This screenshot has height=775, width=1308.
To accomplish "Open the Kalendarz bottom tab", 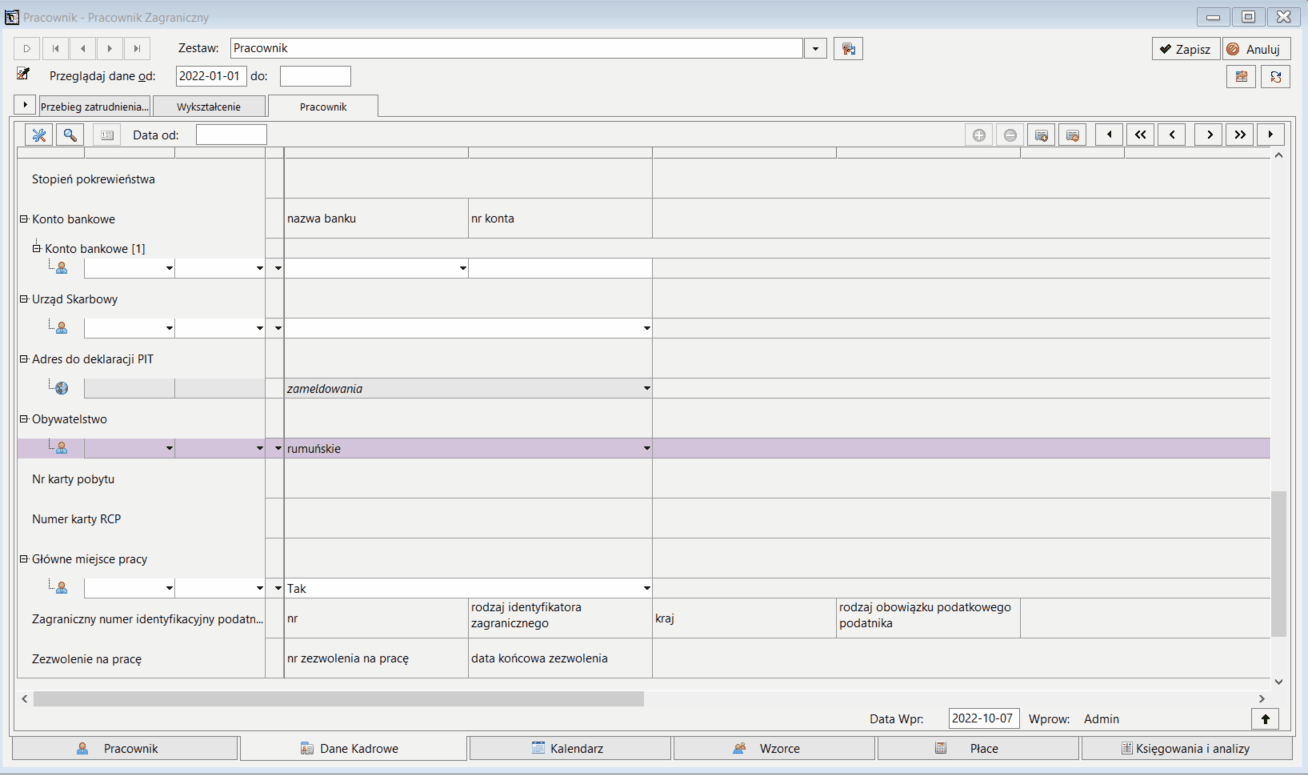I will 570,748.
